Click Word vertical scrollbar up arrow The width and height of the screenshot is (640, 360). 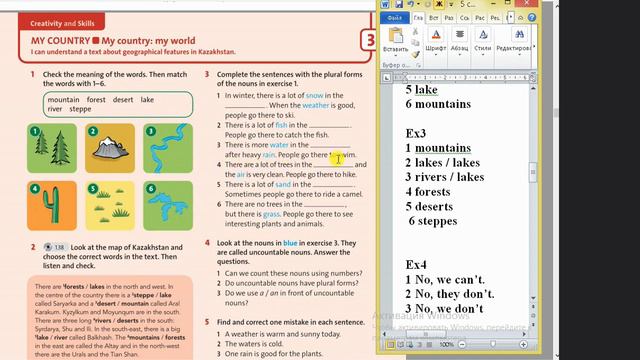pyautogui.click(x=533, y=89)
